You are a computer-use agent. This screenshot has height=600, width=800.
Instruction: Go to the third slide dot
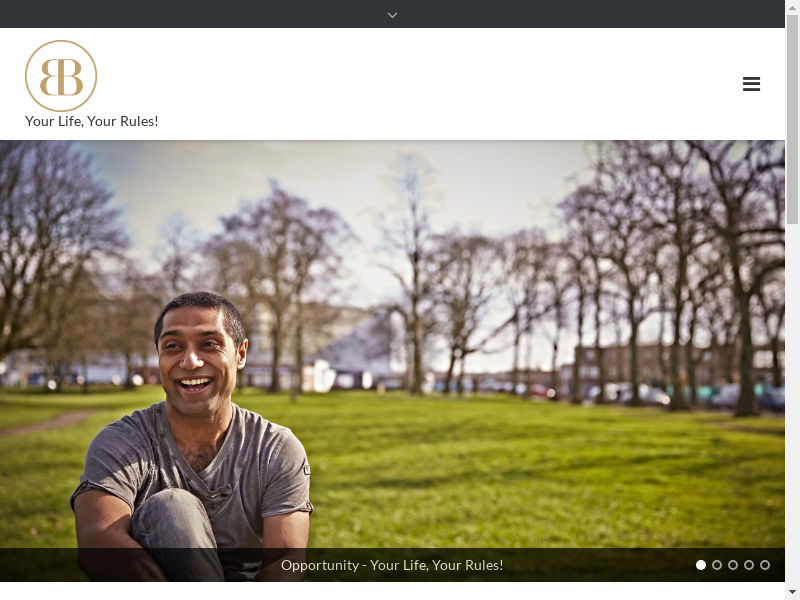[733, 565]
